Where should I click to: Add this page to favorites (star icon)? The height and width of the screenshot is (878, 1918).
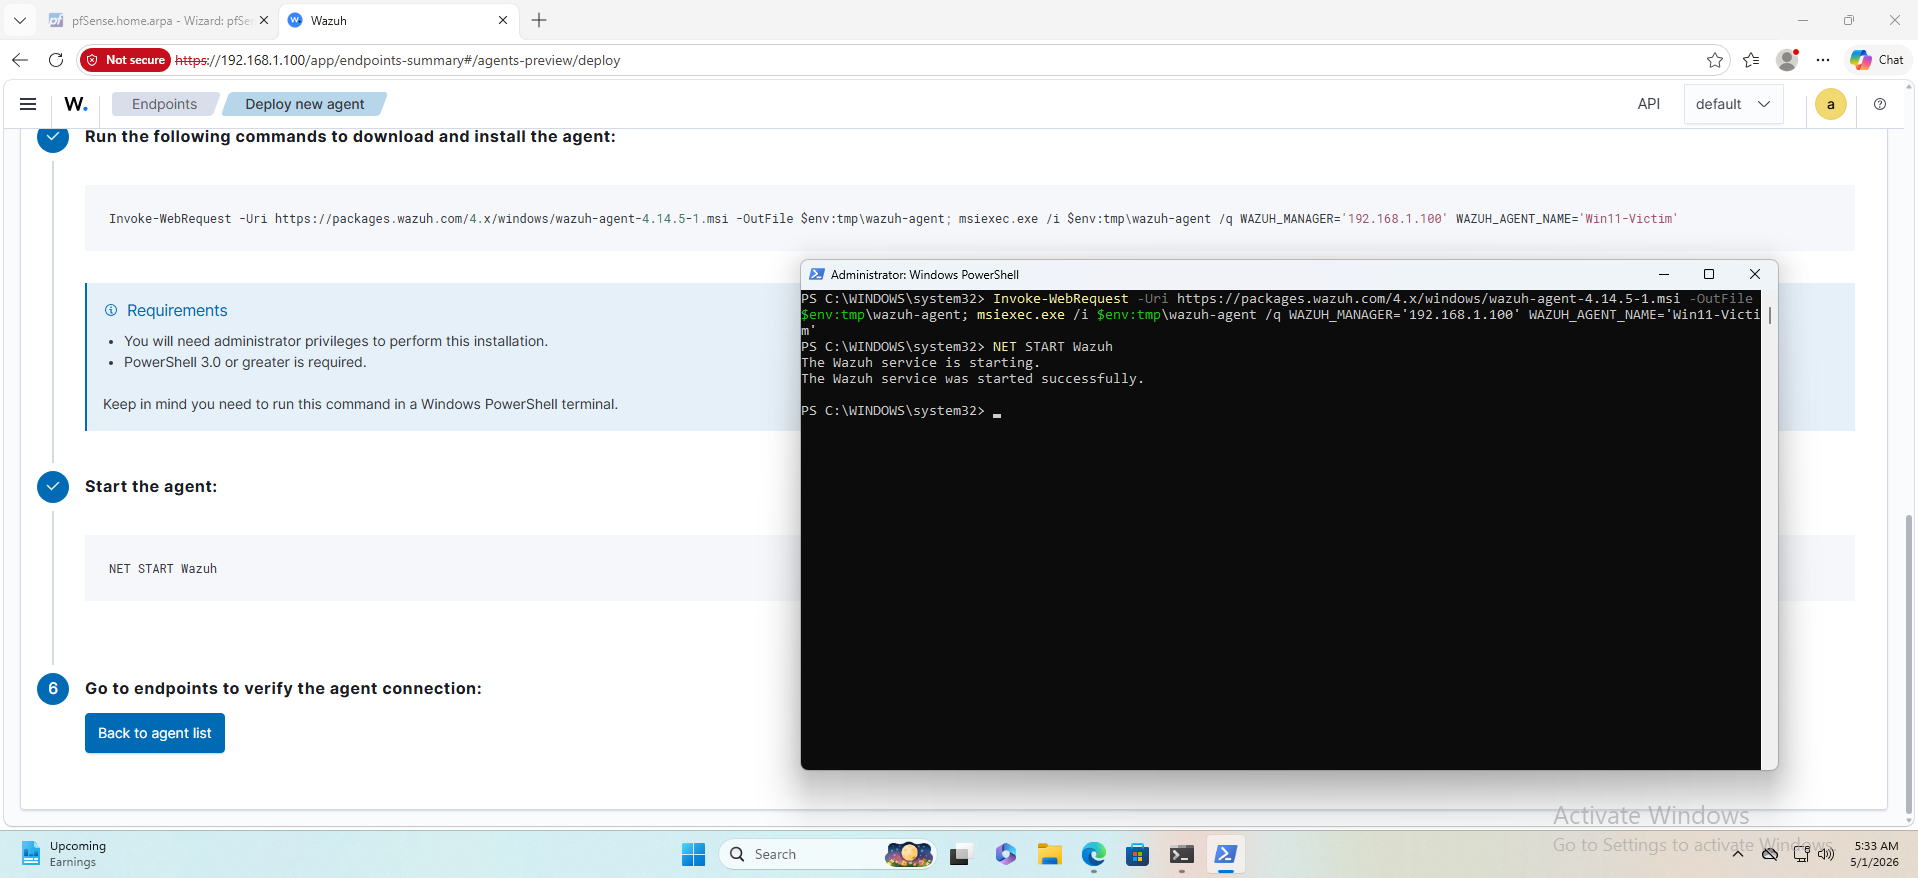tap(1715, 60)
